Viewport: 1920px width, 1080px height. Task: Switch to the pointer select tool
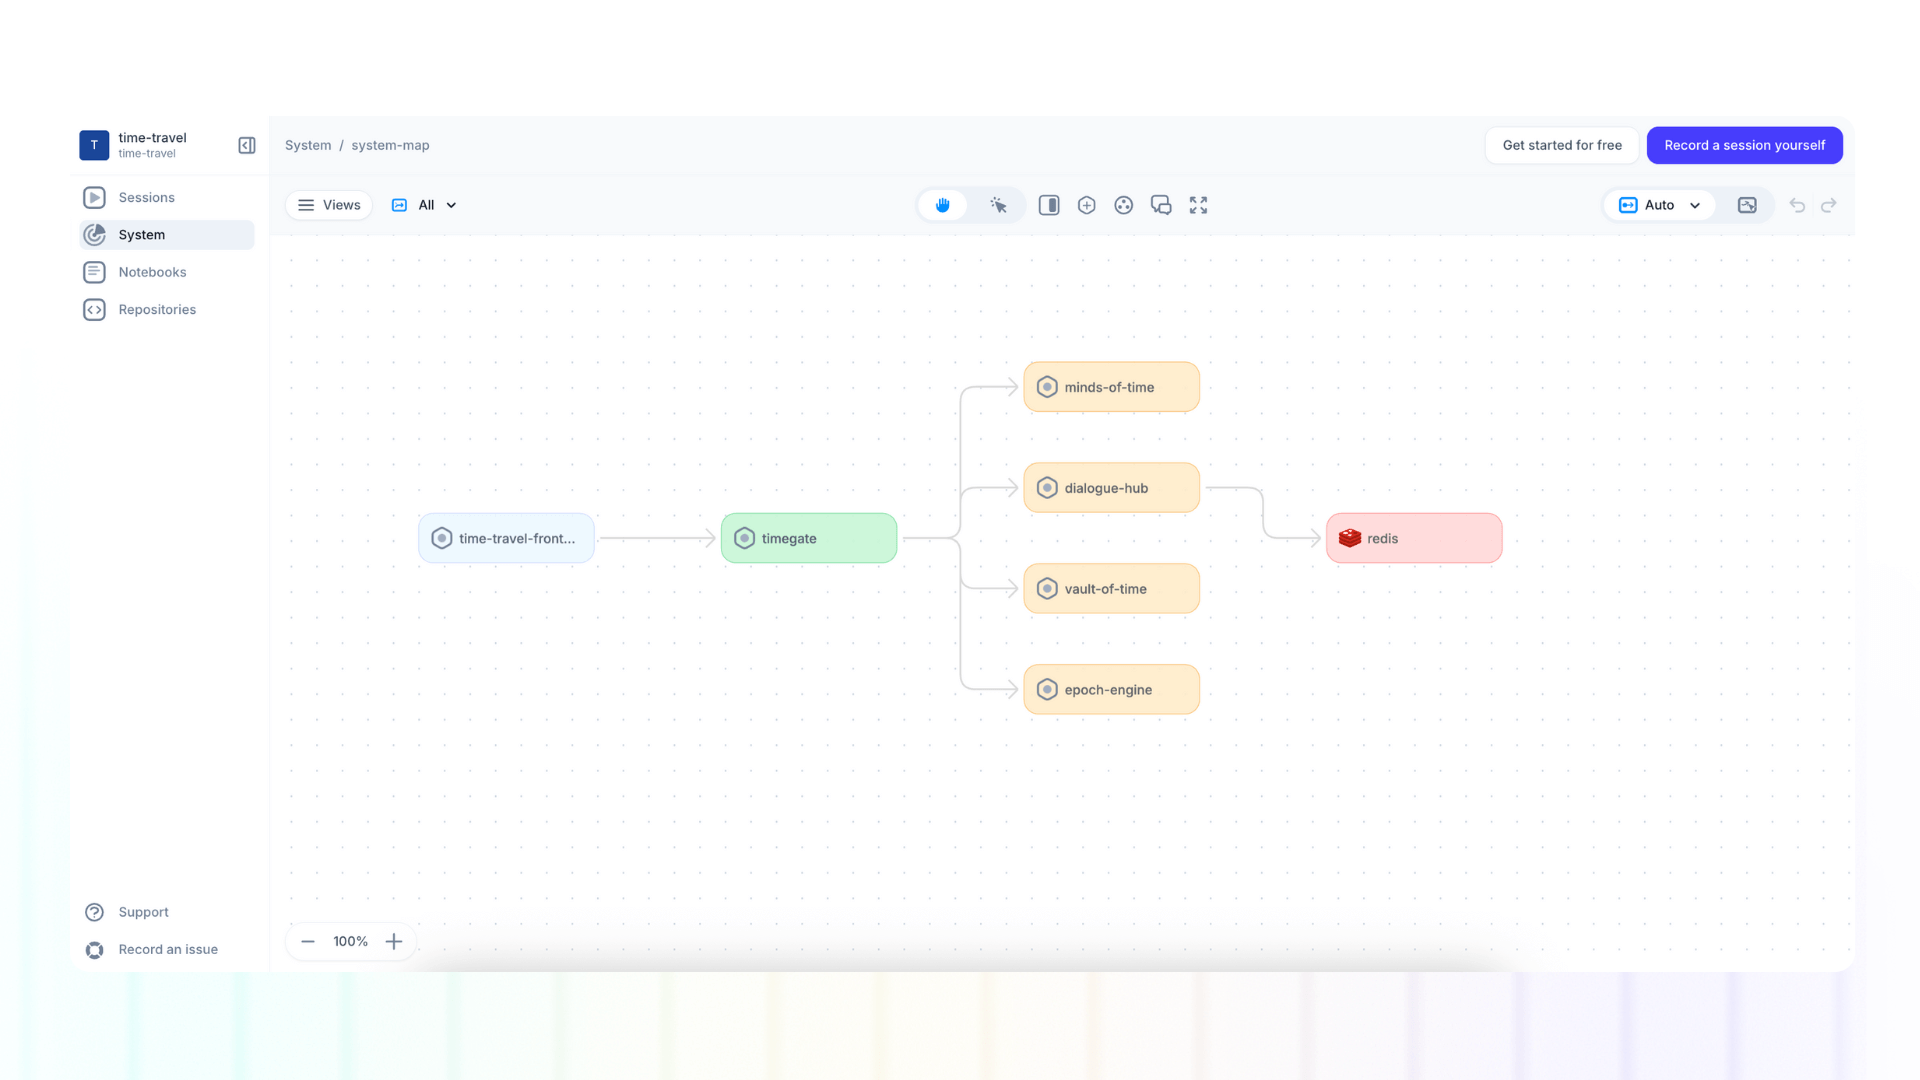tap(998, 205)
